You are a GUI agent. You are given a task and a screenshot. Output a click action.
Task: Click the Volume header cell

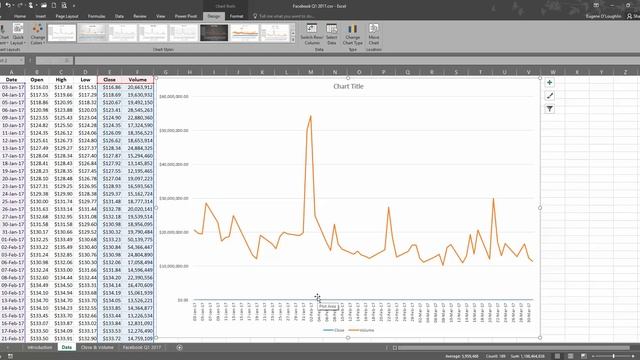tap(138, 80)
